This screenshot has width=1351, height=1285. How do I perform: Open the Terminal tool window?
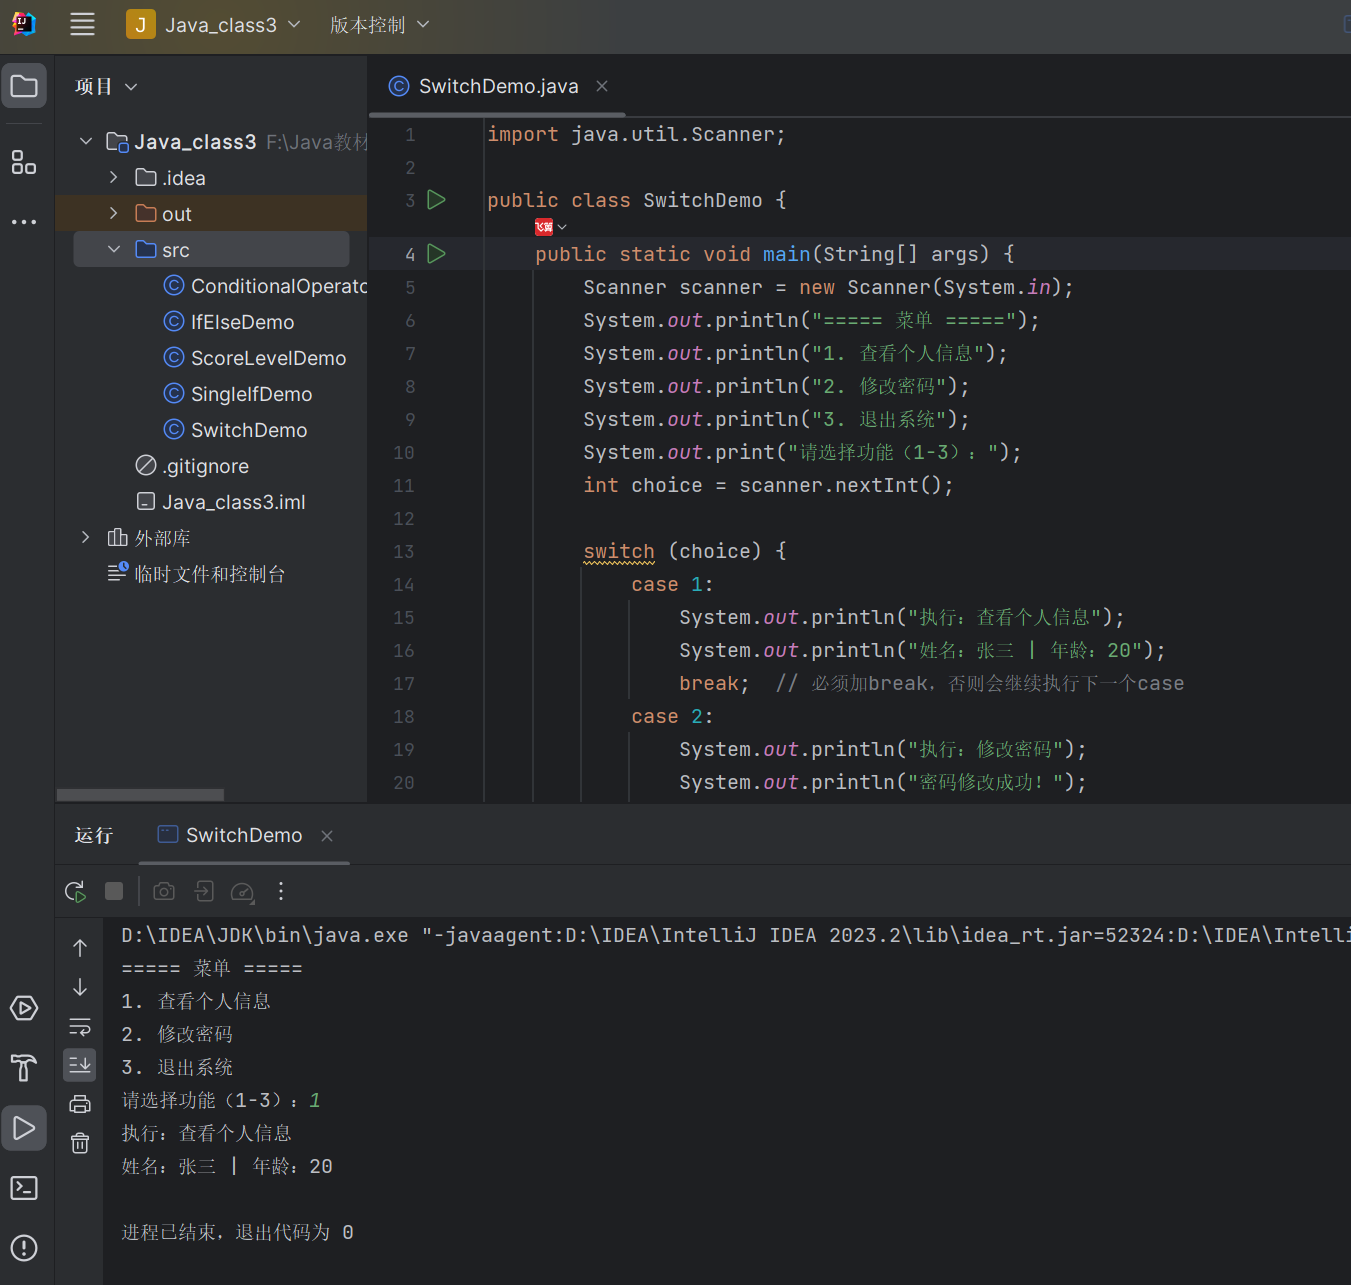24,1188
